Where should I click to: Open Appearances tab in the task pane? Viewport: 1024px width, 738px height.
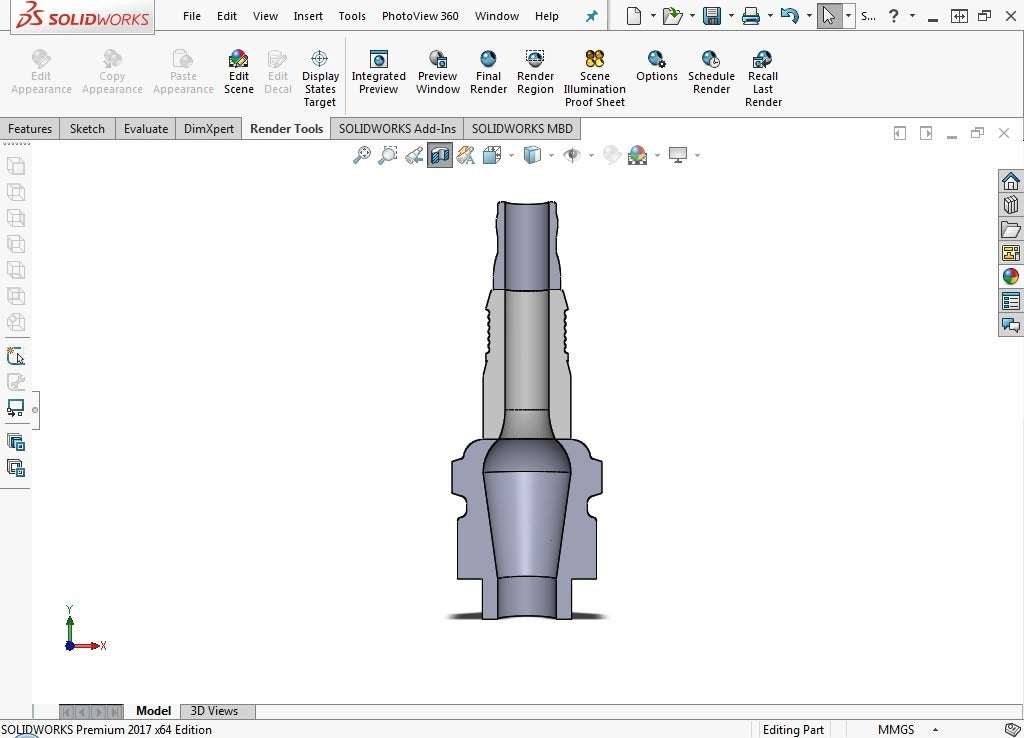pos(1010,277)
